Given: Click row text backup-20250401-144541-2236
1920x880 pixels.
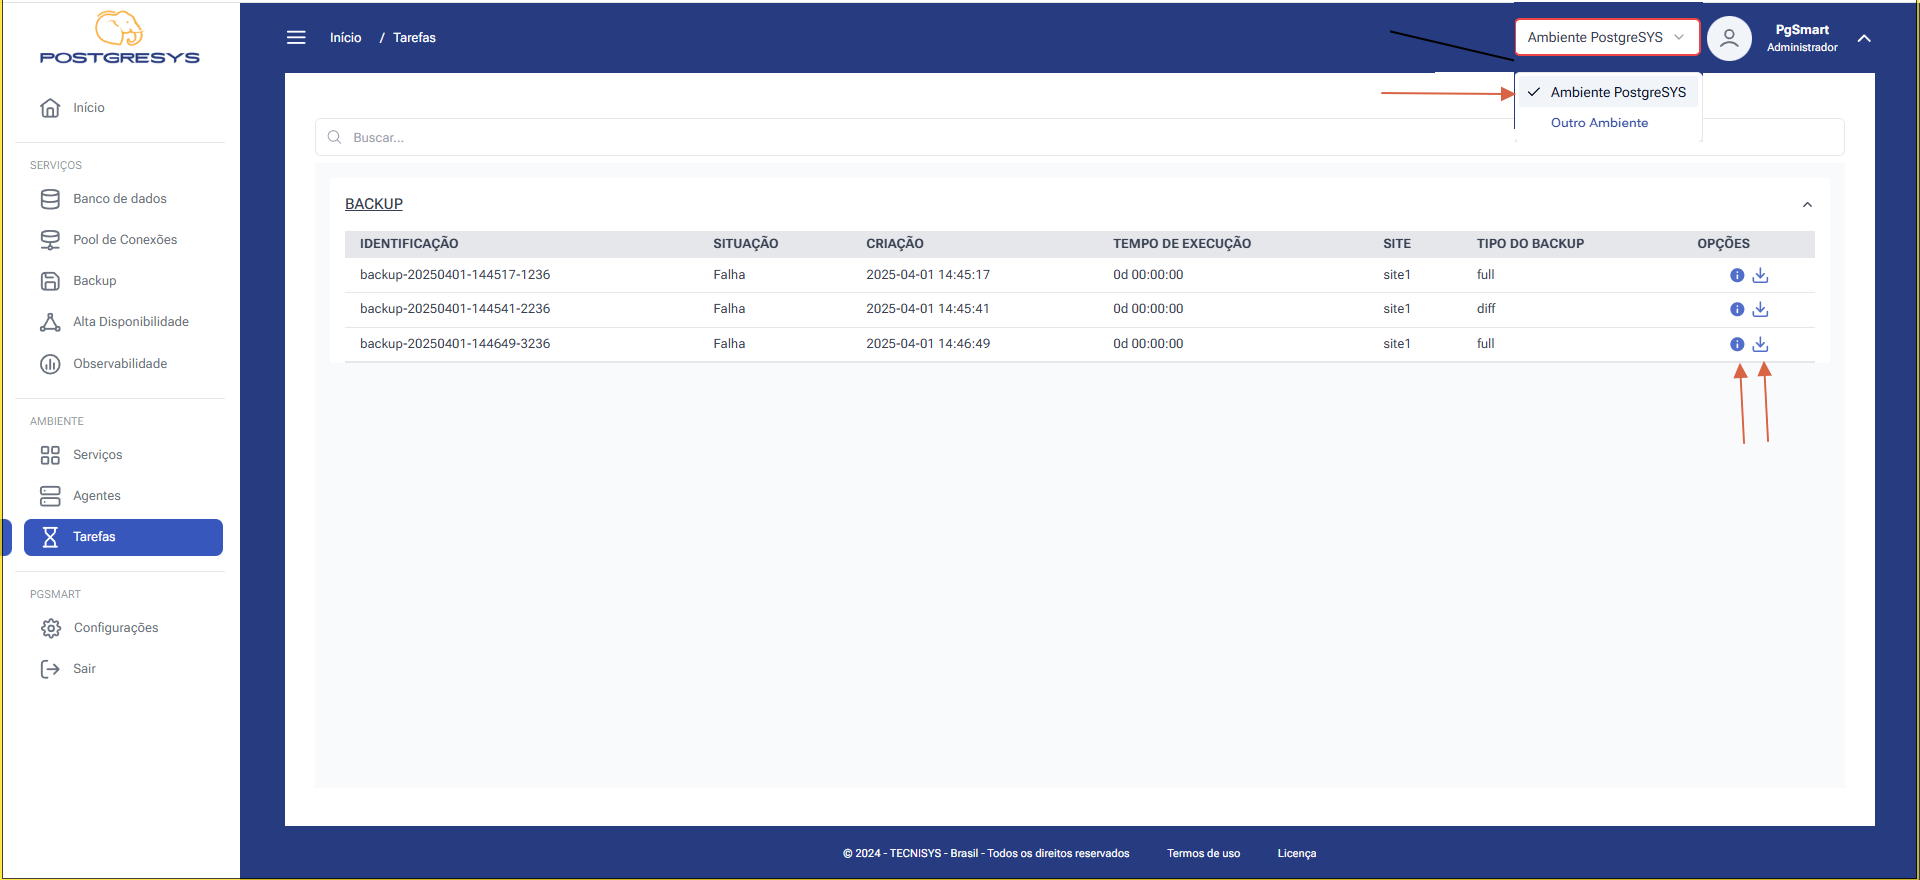Looking at the screenshot, I should (455, 309).
